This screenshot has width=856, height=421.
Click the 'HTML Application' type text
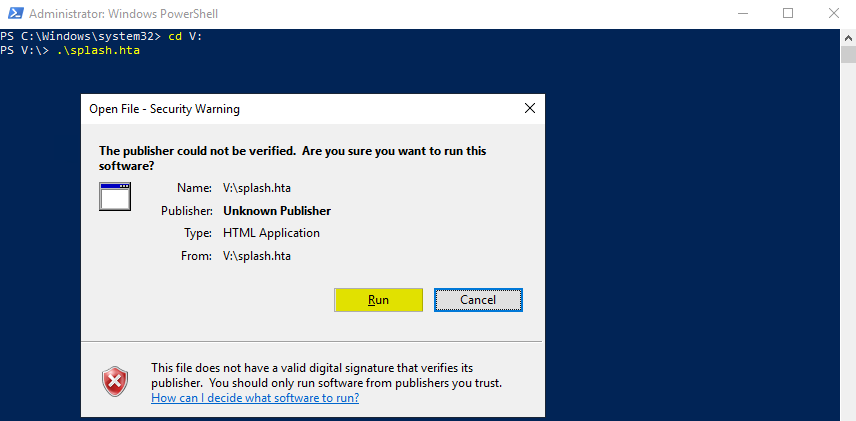click(271, 233)
